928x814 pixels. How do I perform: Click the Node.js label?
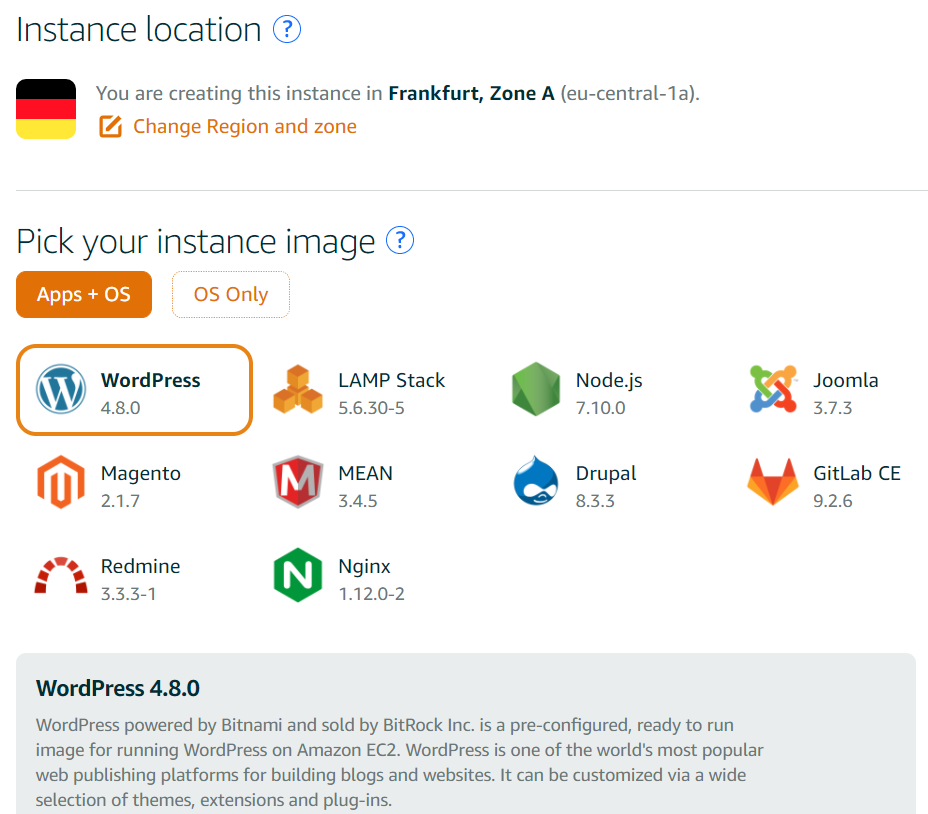click(609, 381)
